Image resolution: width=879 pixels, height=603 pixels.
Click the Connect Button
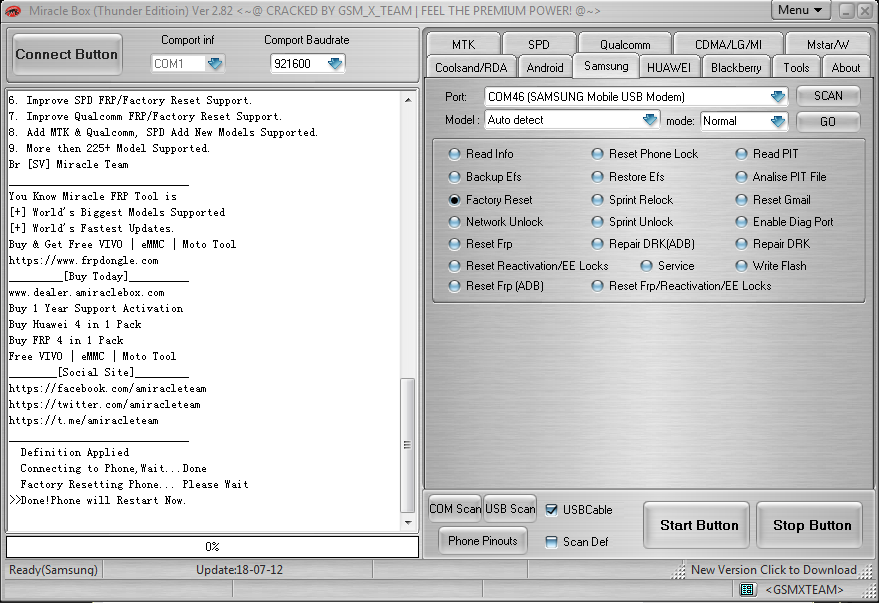coord(67,54)
